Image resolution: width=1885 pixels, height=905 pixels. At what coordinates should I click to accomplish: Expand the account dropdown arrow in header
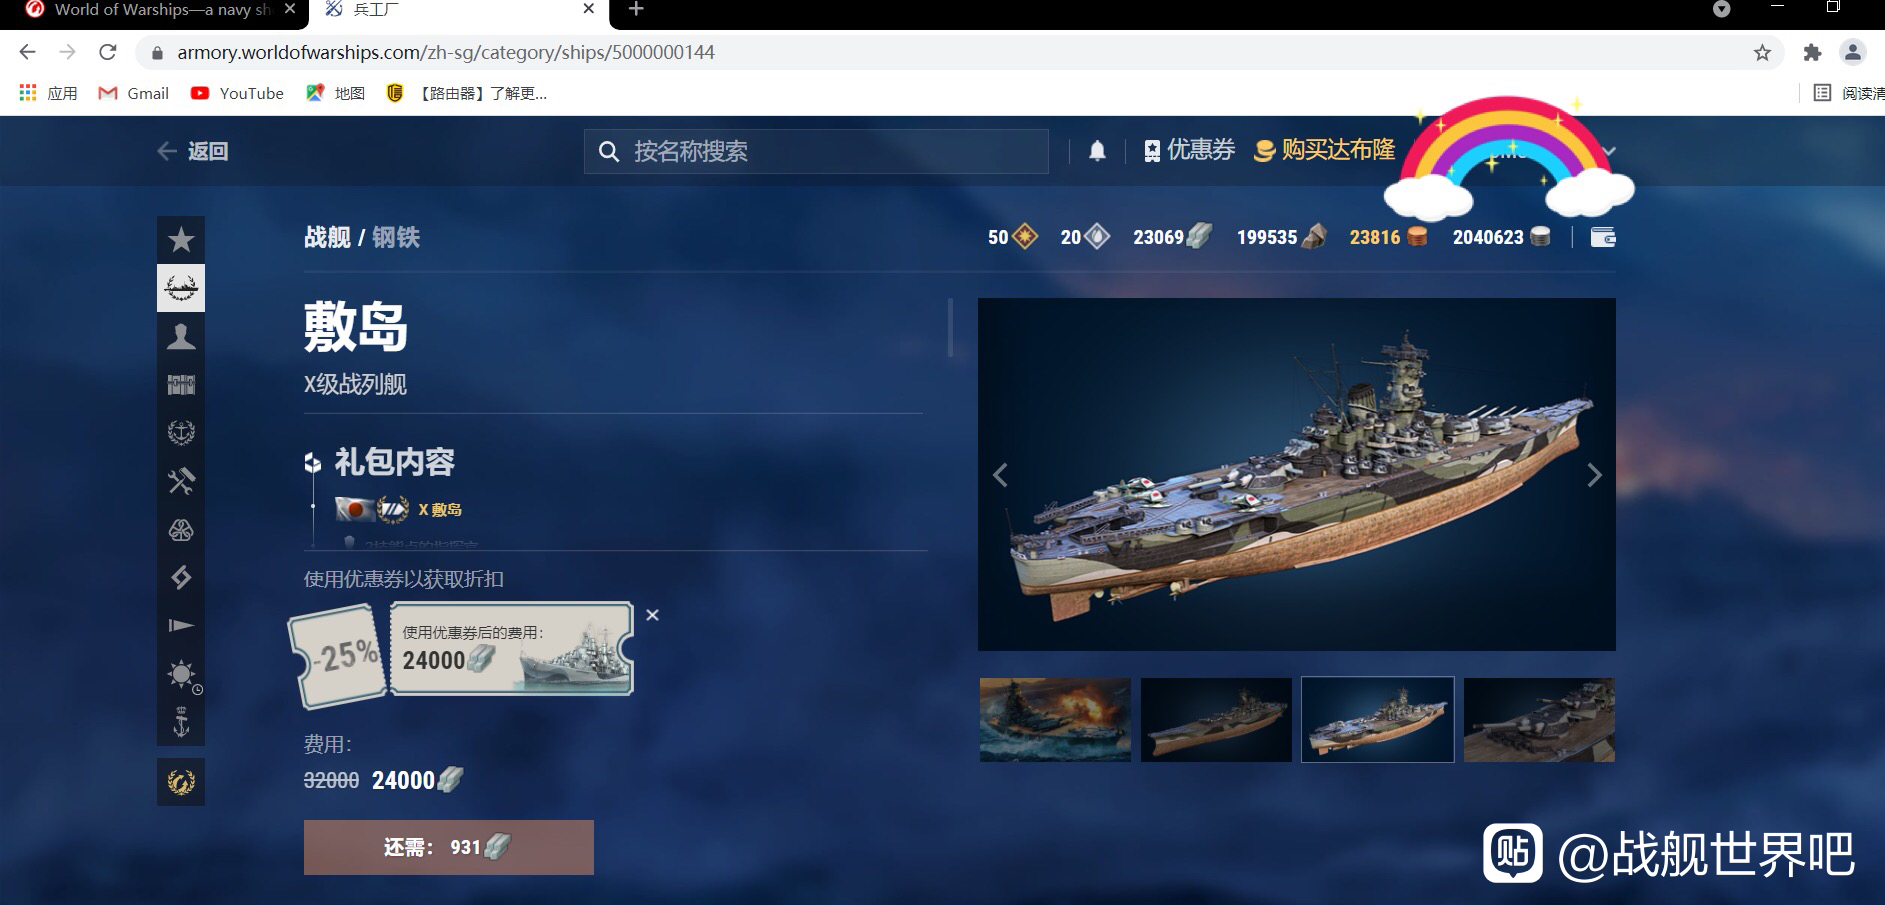(1609, 151)
